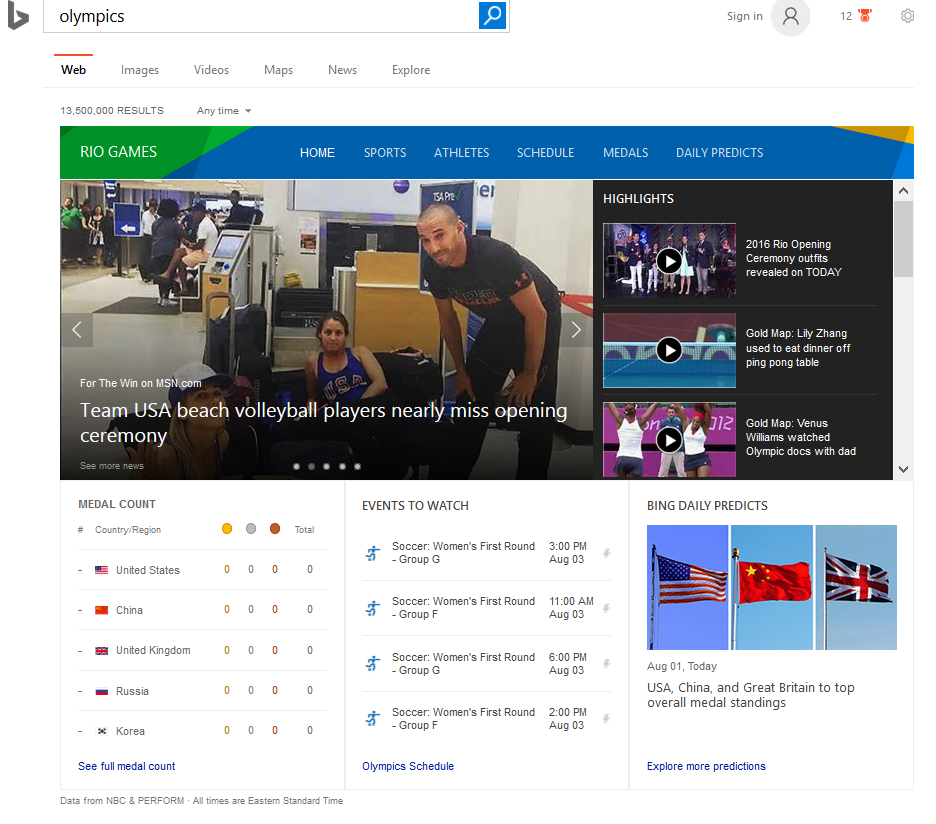Open MEDALS in Rio Games menu
This screenshot has height=824, width=936.
(x=625, y=153)
